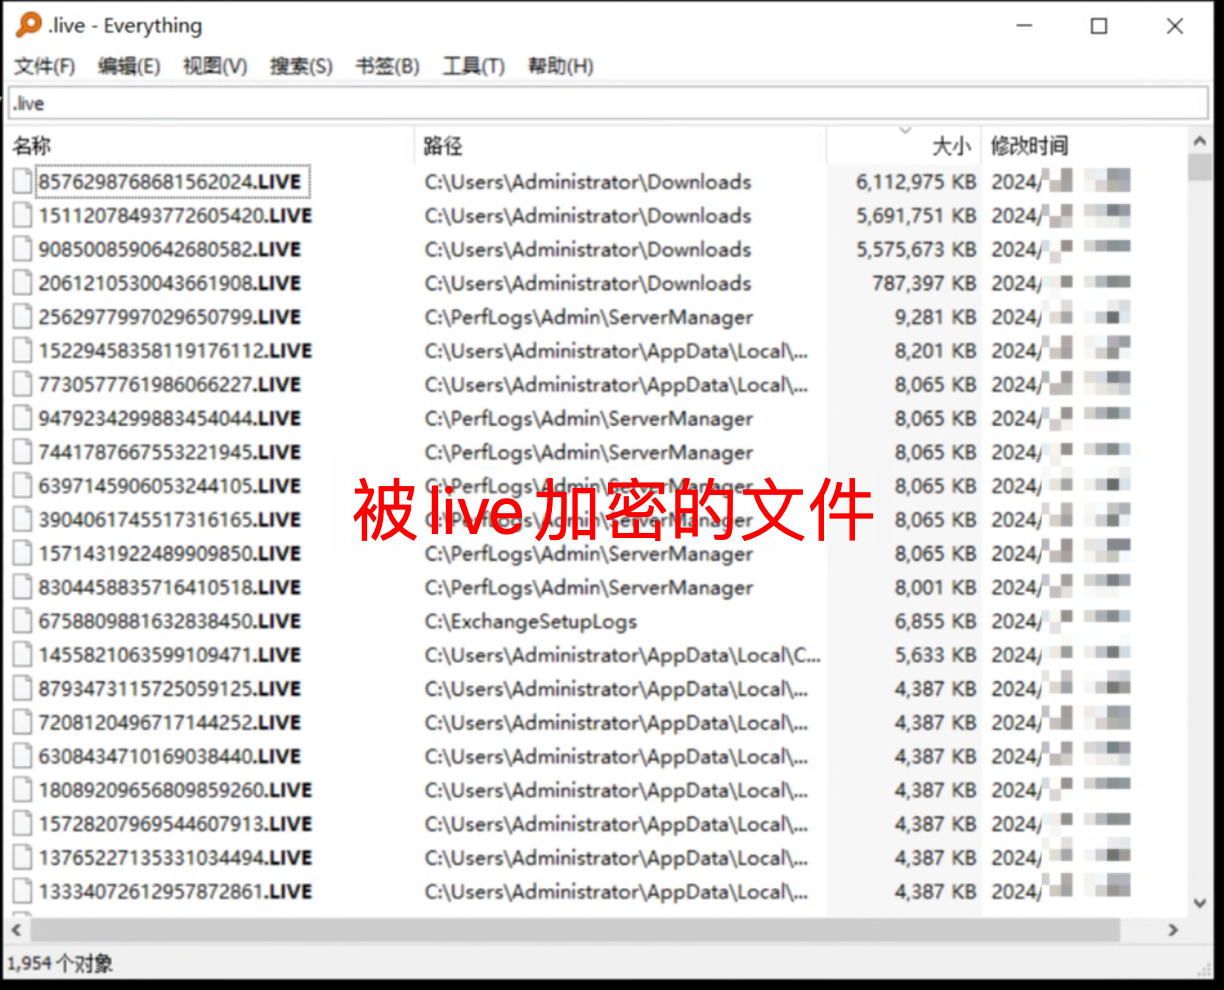Select file name 2562977997029650799.LIVE

coord(169,317)
